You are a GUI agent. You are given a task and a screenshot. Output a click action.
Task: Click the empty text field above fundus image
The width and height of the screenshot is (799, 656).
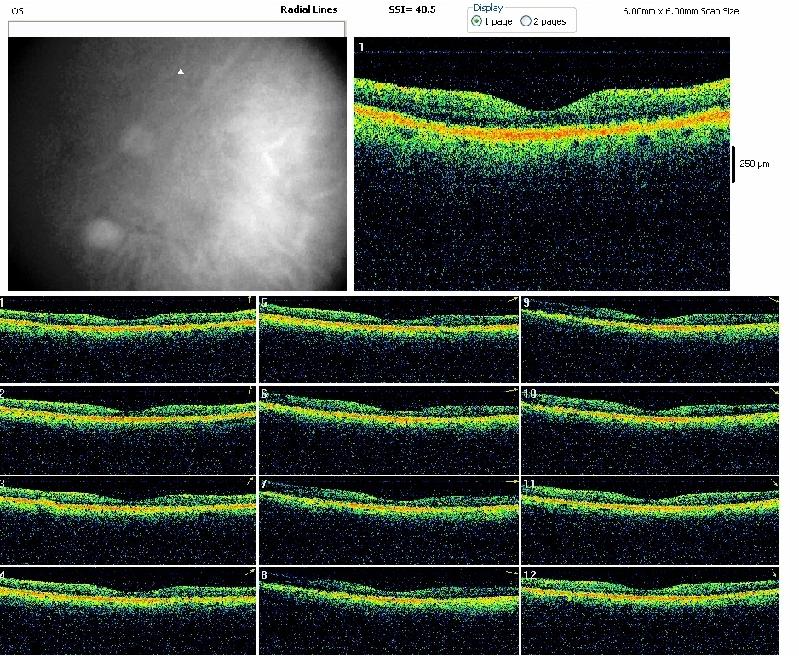[176, 29]
